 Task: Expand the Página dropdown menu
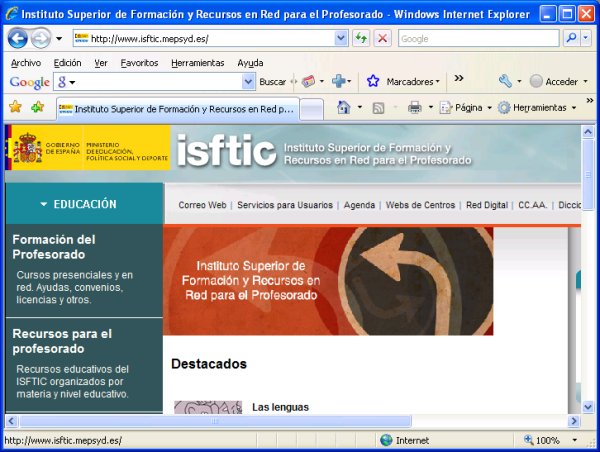(488, 107)
